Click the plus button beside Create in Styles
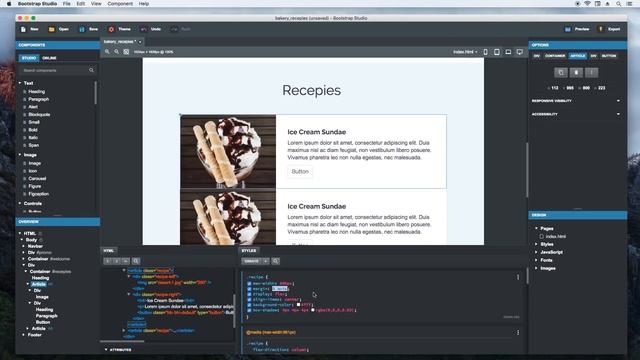 tap(266, 261)
